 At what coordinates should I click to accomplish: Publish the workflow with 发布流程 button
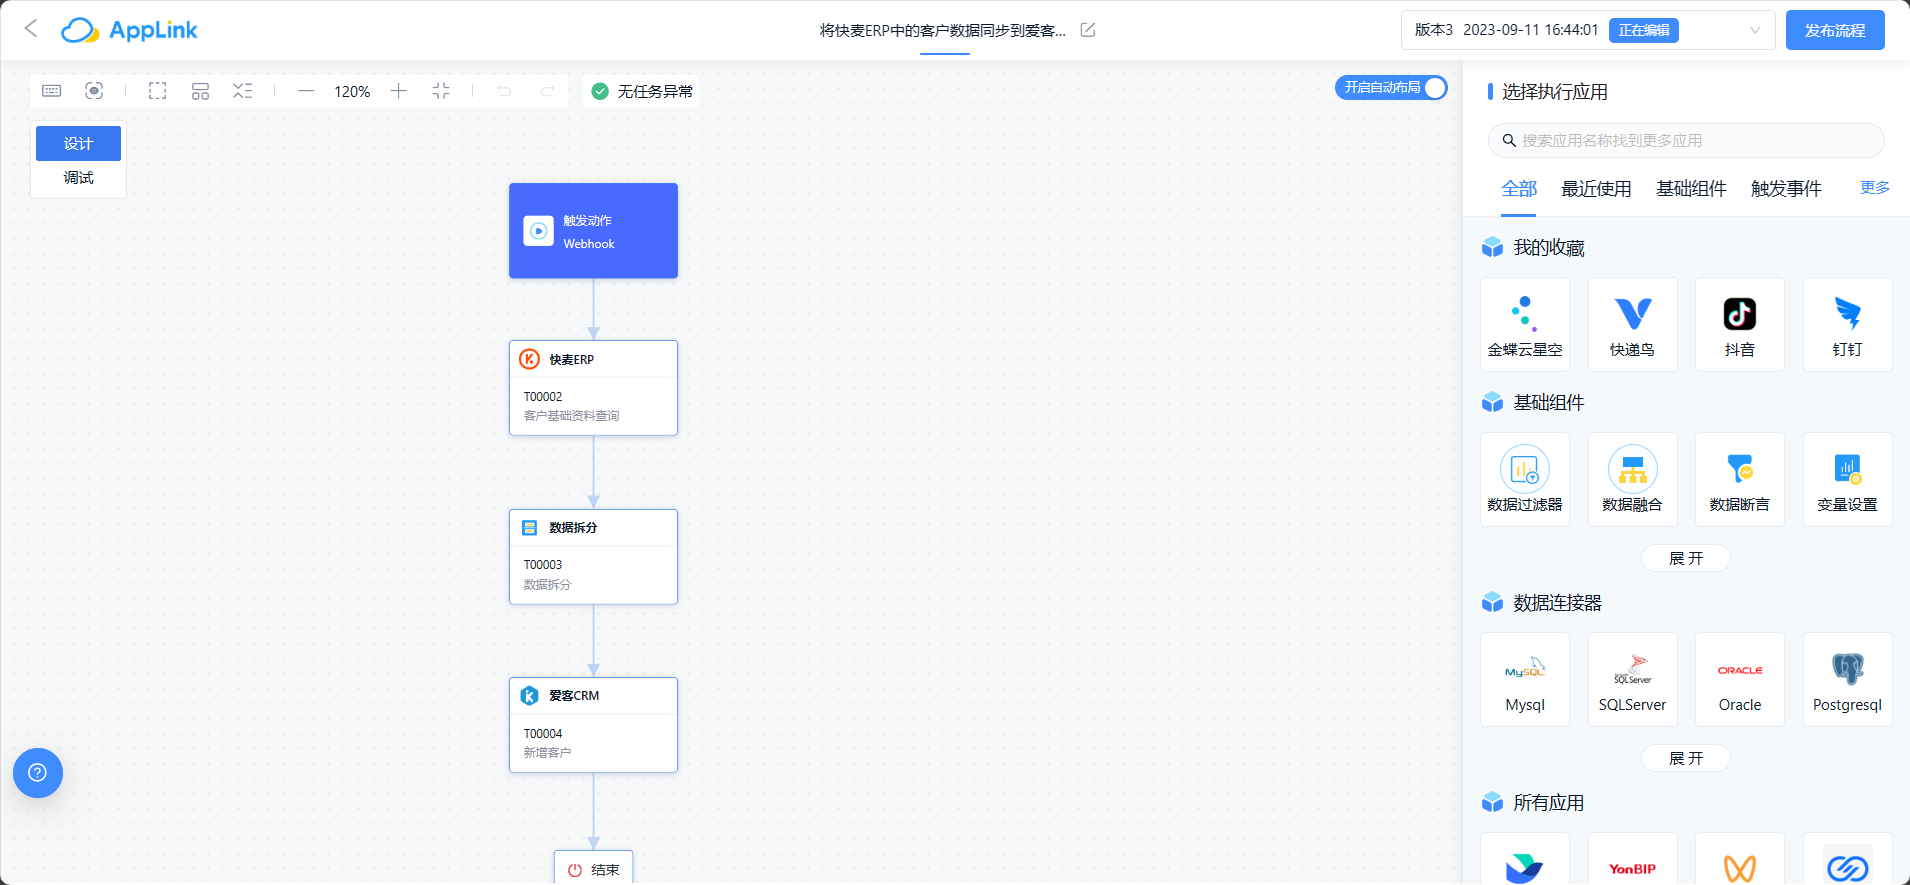click(1835, 30)
